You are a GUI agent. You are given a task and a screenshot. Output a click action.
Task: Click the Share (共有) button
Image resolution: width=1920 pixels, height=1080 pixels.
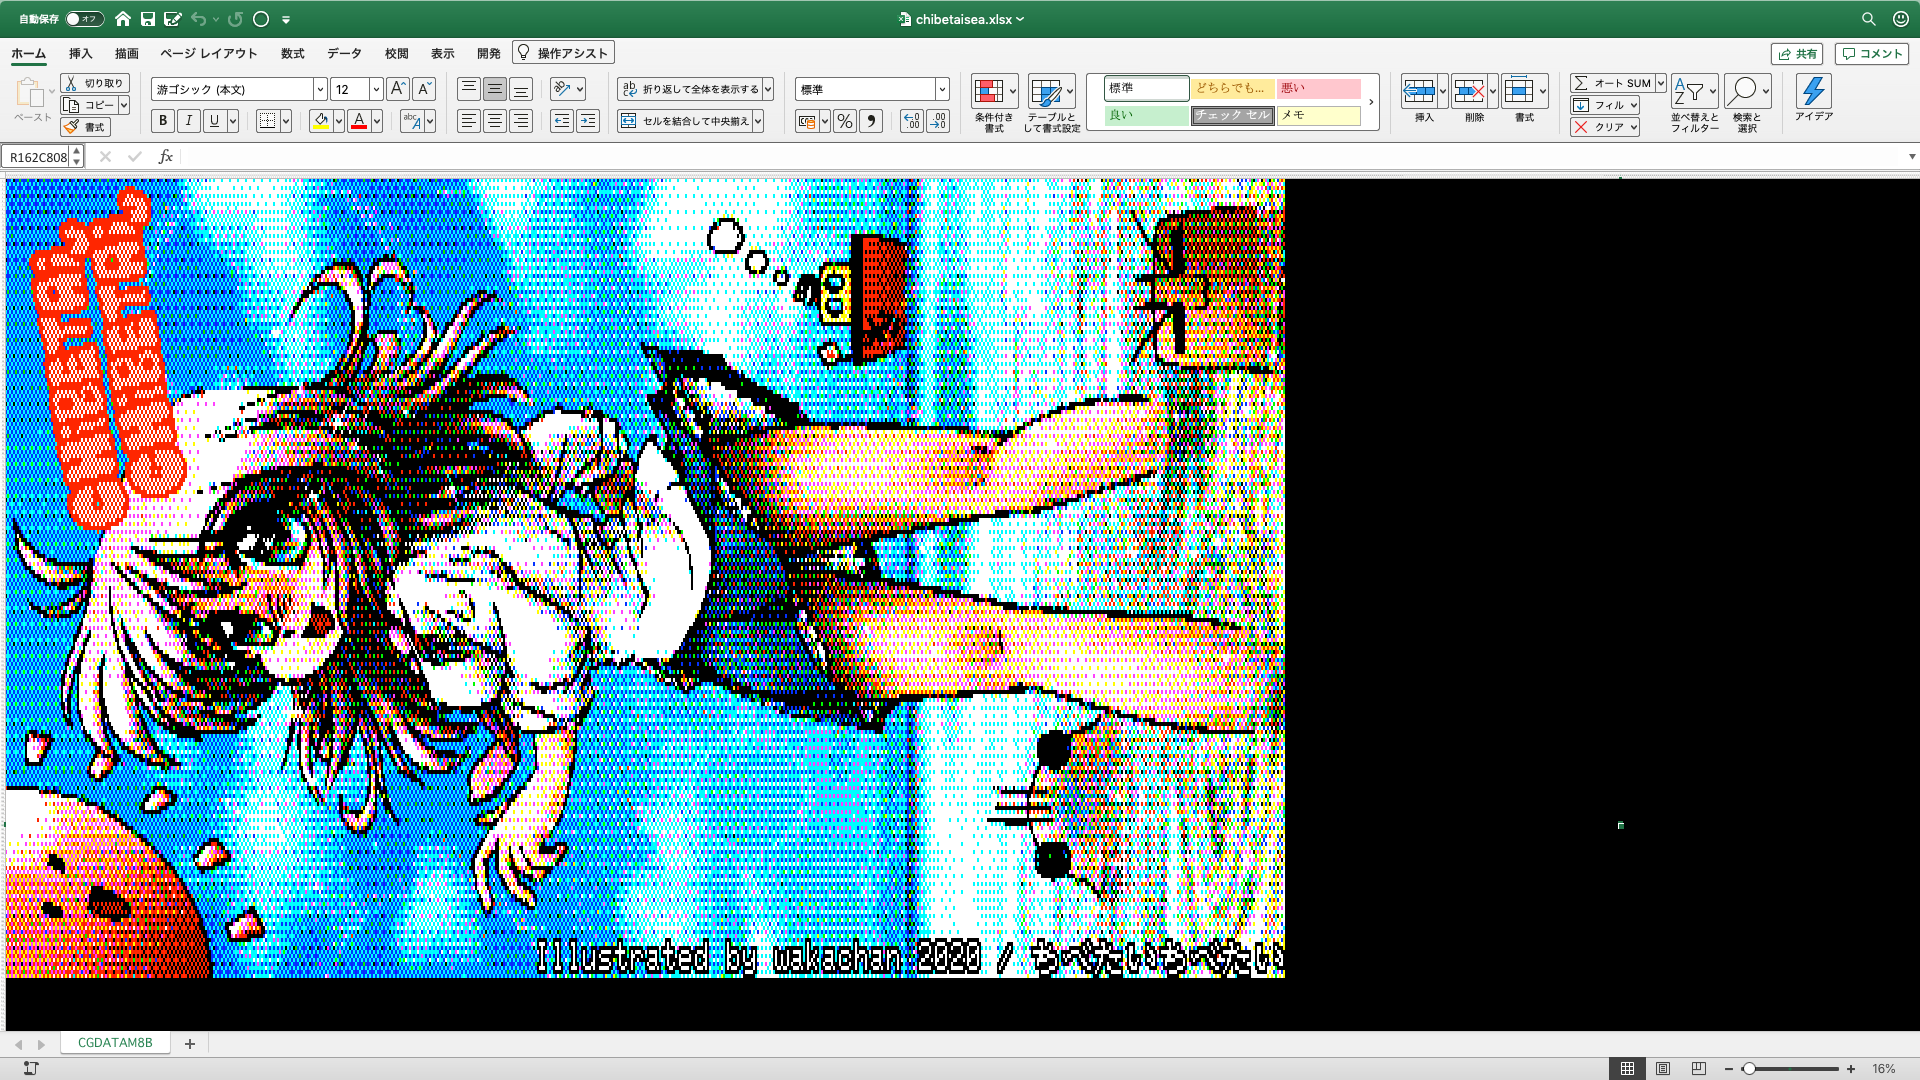click(x=1797, y=54)
